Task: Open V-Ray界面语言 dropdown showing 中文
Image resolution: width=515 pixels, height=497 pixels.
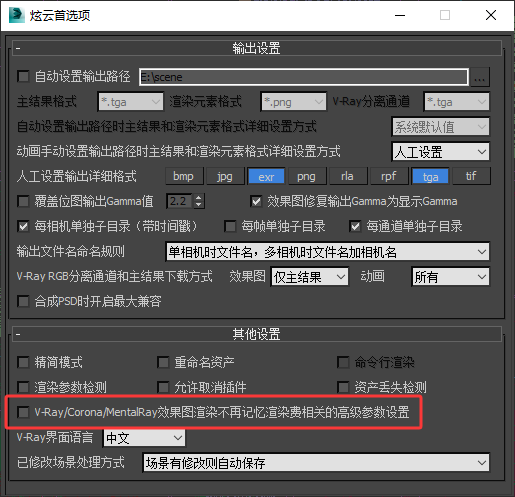Action: click(x=144, y=438)
